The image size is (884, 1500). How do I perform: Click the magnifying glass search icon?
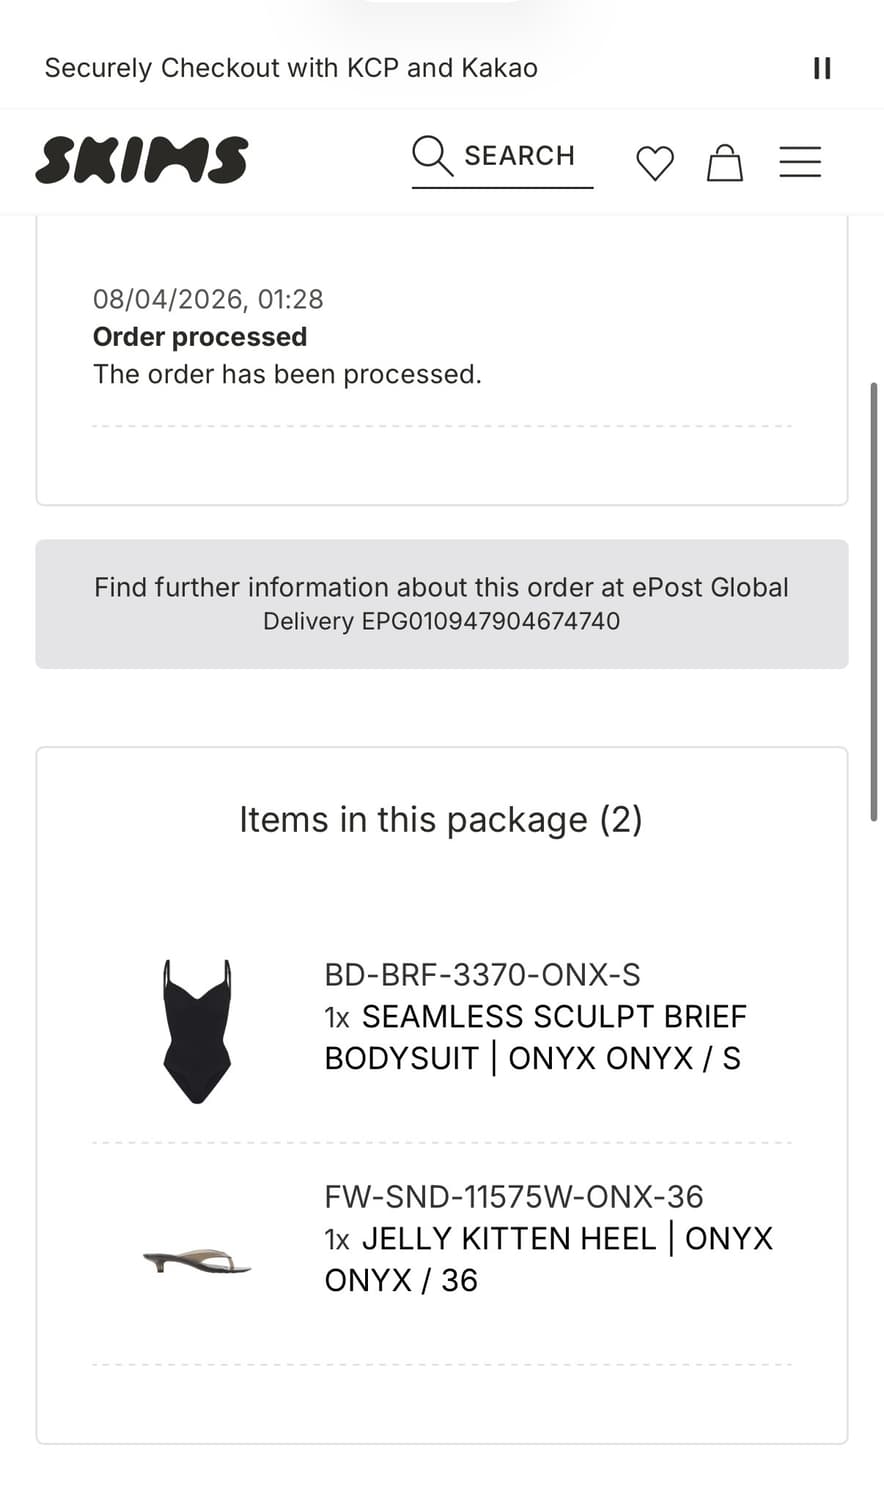point(432,156)
